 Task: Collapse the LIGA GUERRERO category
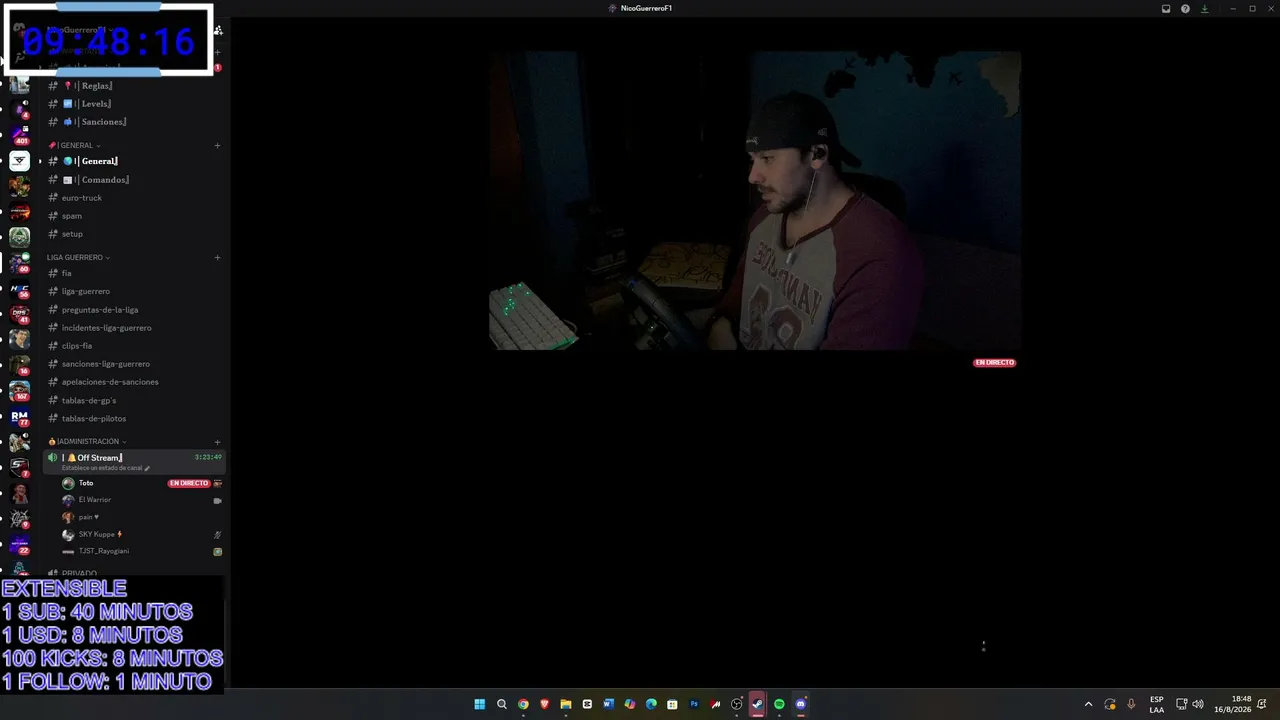pyautogui.click(x=78, y=257)
